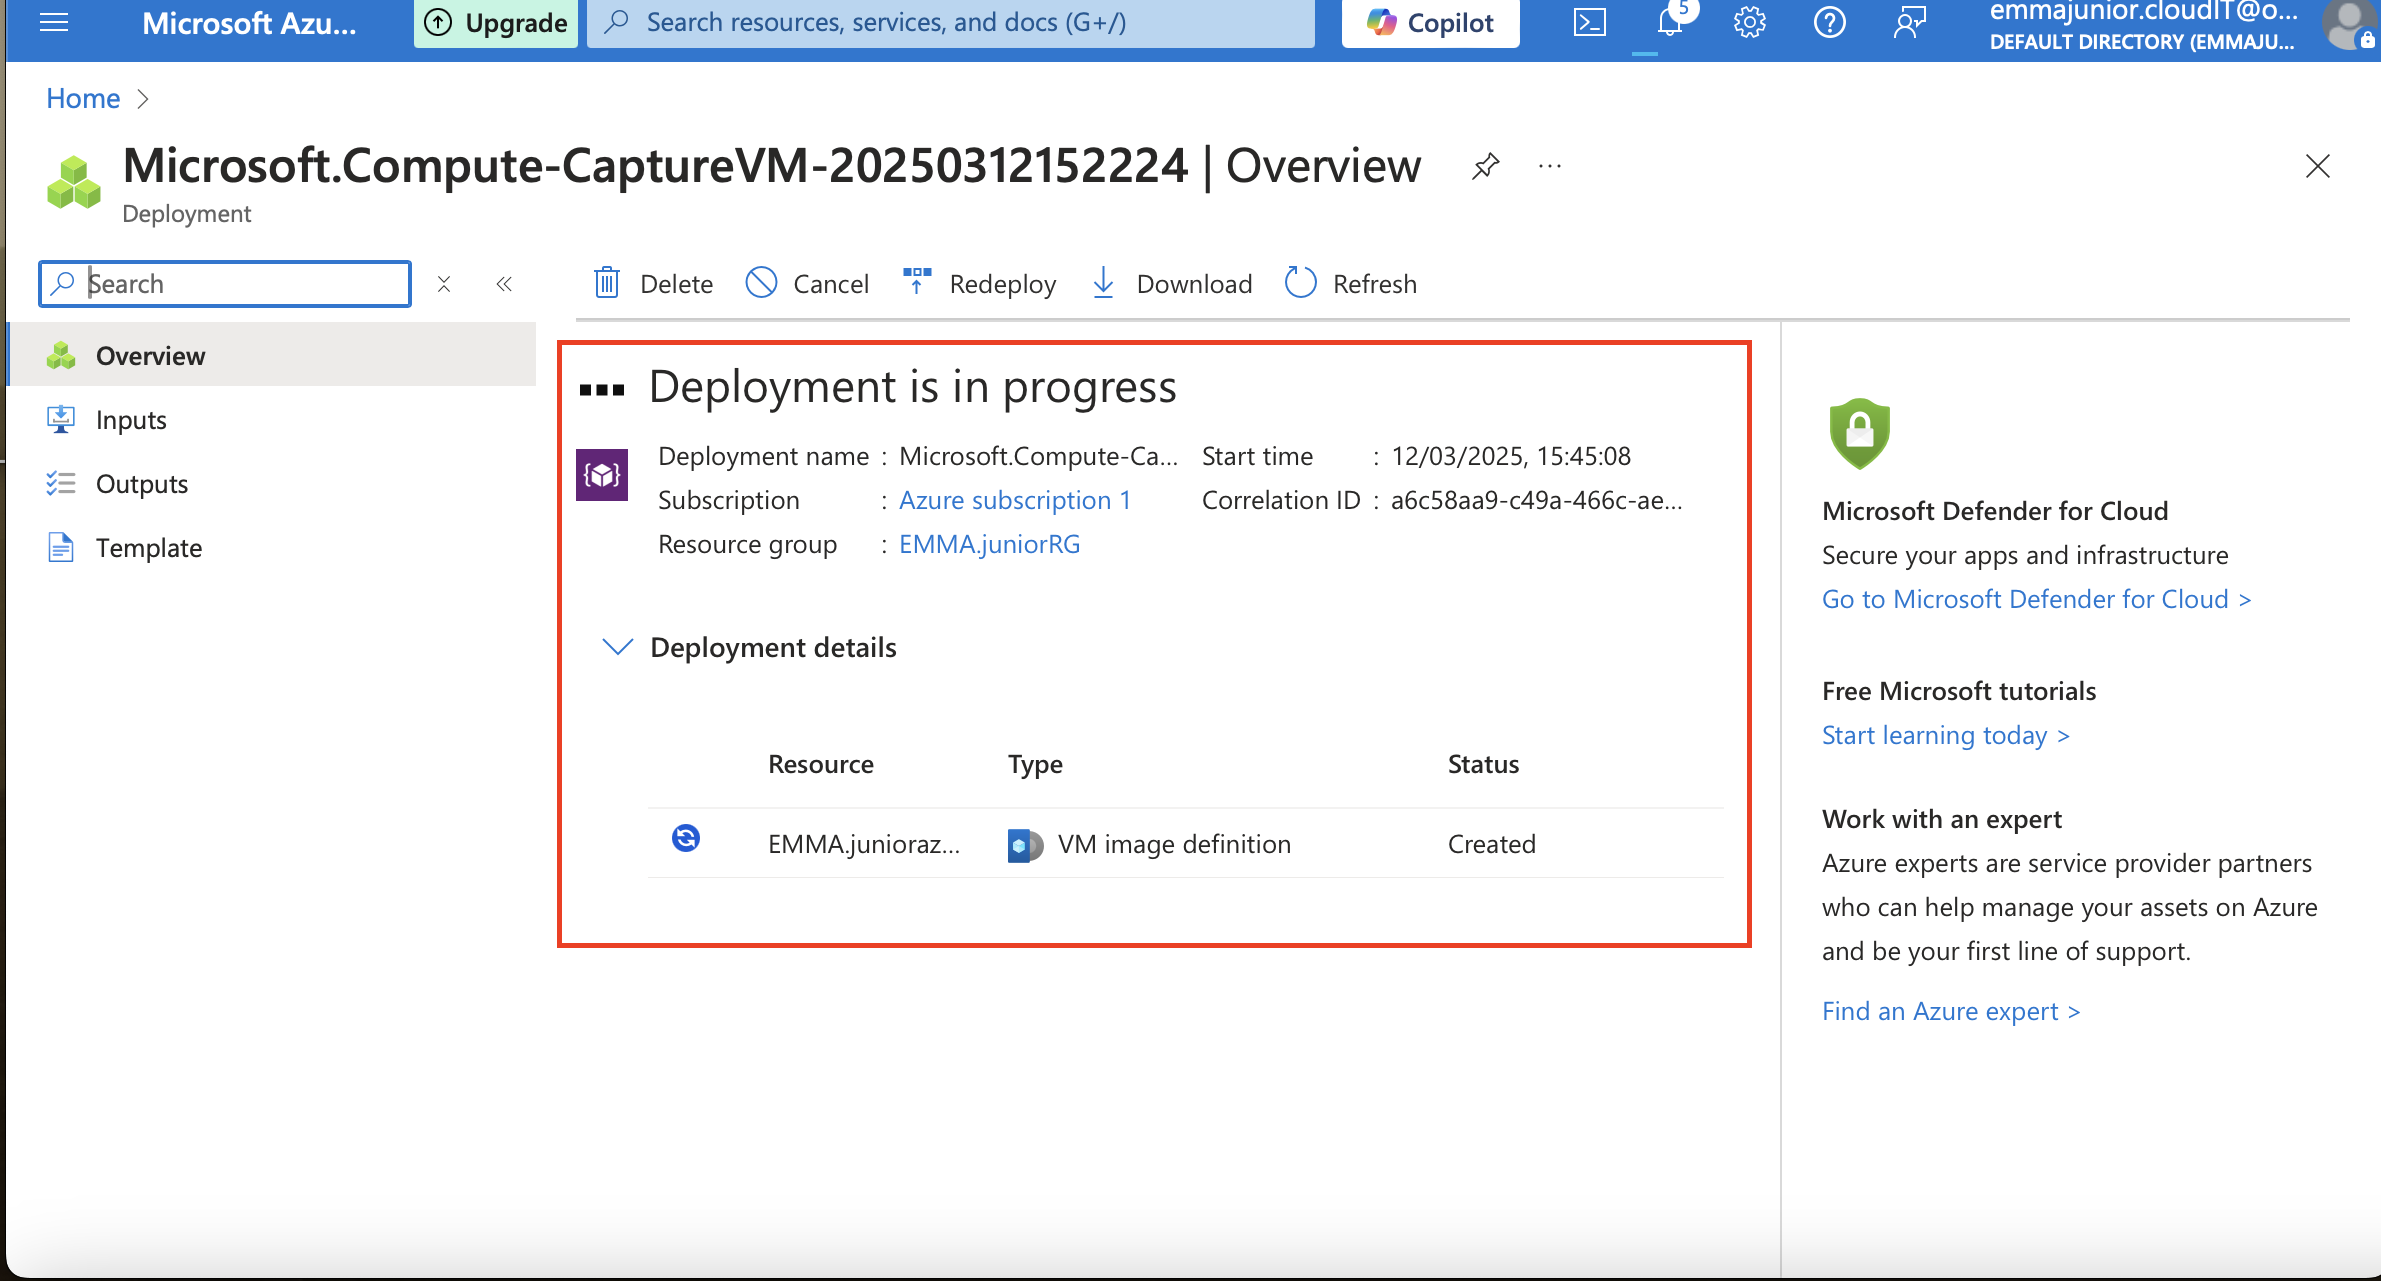The height and width of the screenshot is (1281, 2381).
Task: Click the Resource column header
Action: tap(820, 764)
